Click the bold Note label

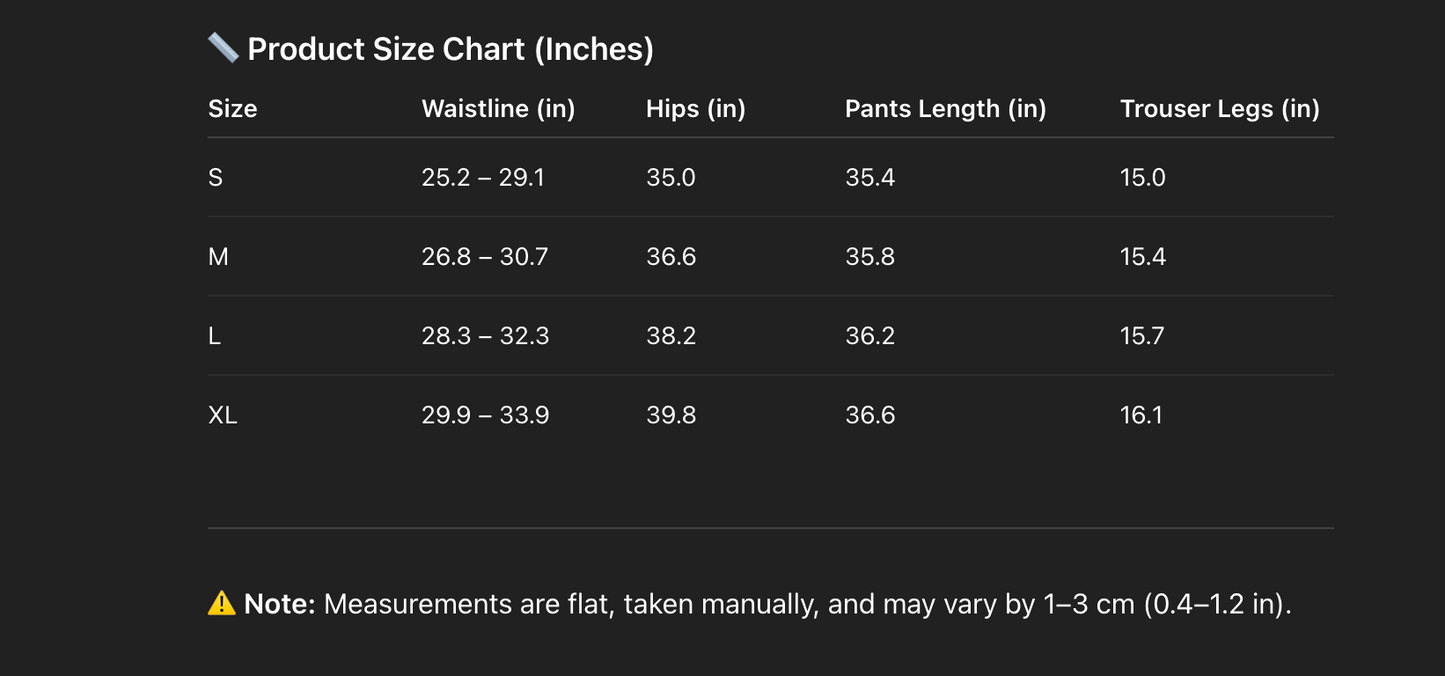279,604
